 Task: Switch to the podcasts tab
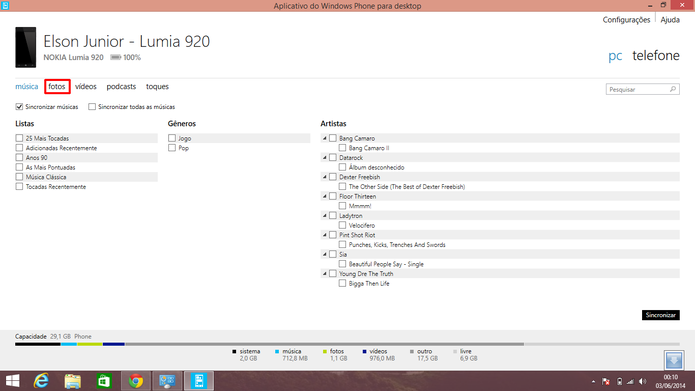pyautogui.click(x=121, y=86)
